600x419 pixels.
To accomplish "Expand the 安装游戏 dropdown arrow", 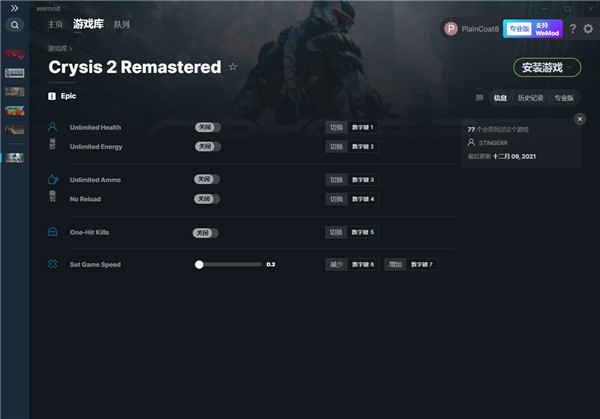I will point(571,67).
